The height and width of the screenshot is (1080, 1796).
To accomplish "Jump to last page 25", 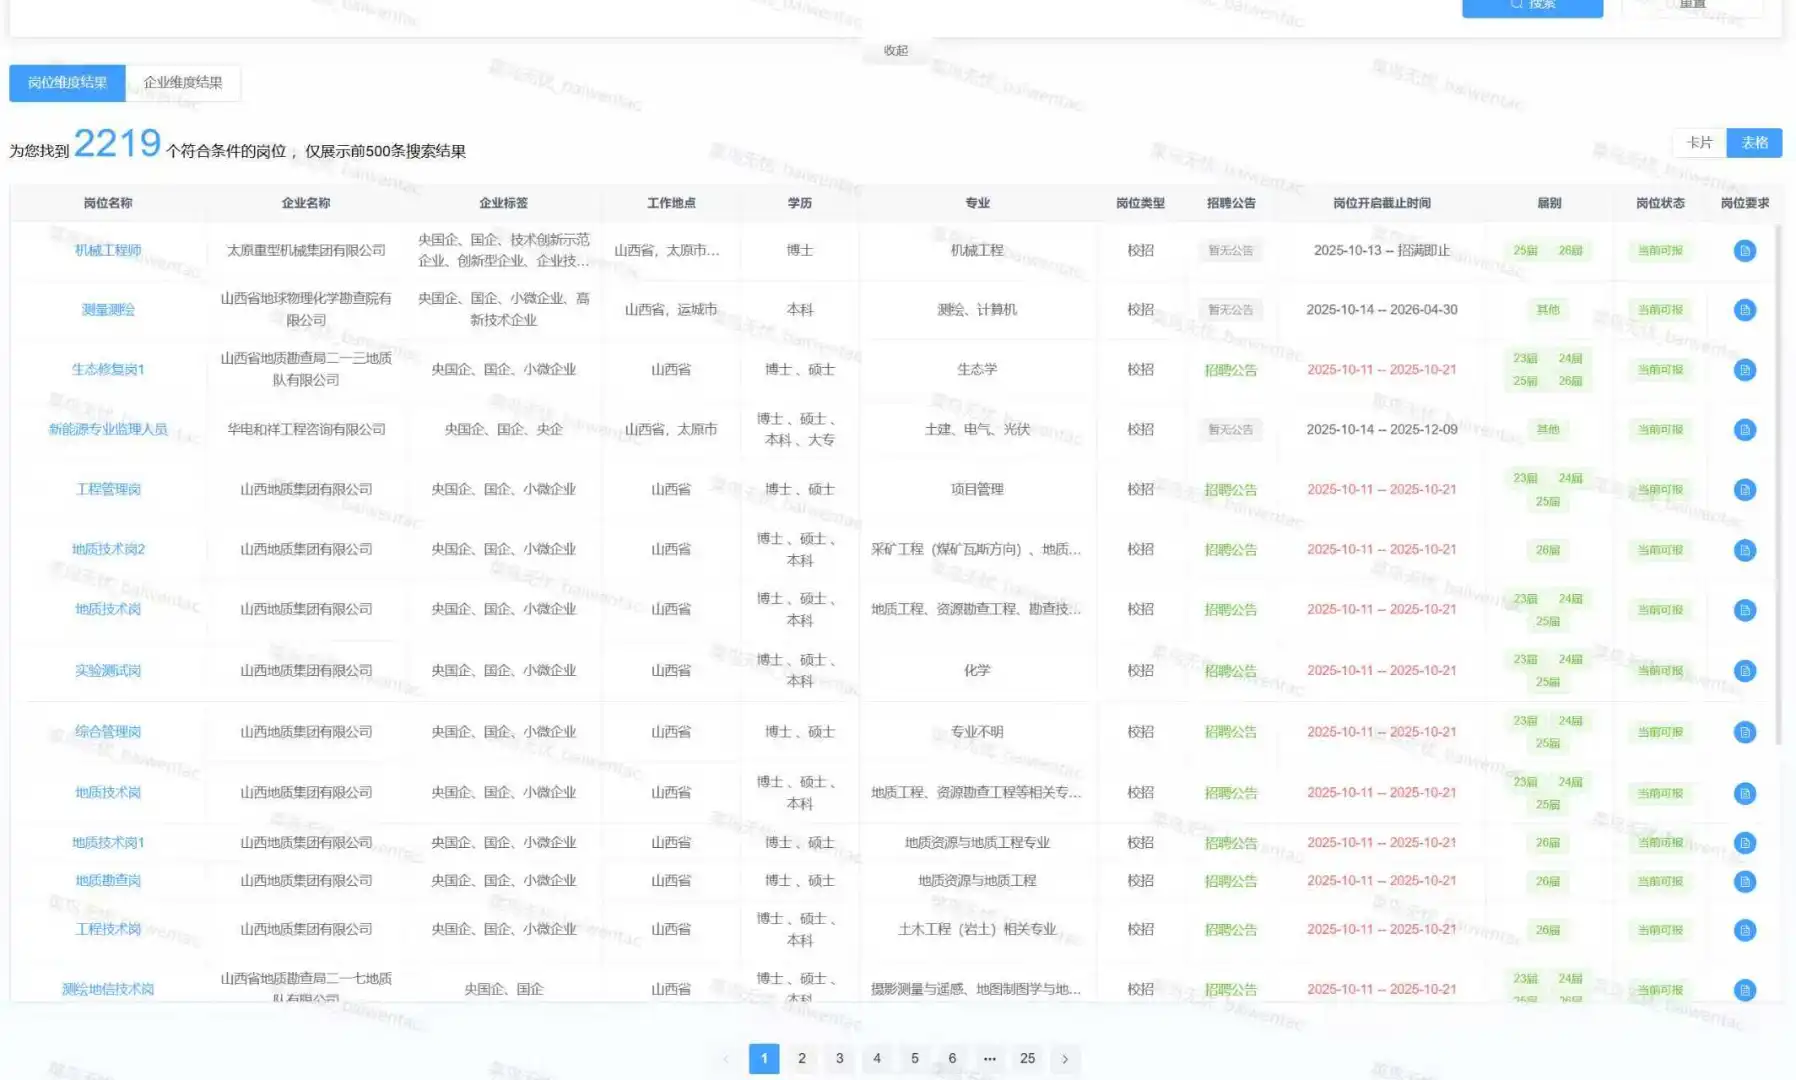I will coord(1027,1058).
